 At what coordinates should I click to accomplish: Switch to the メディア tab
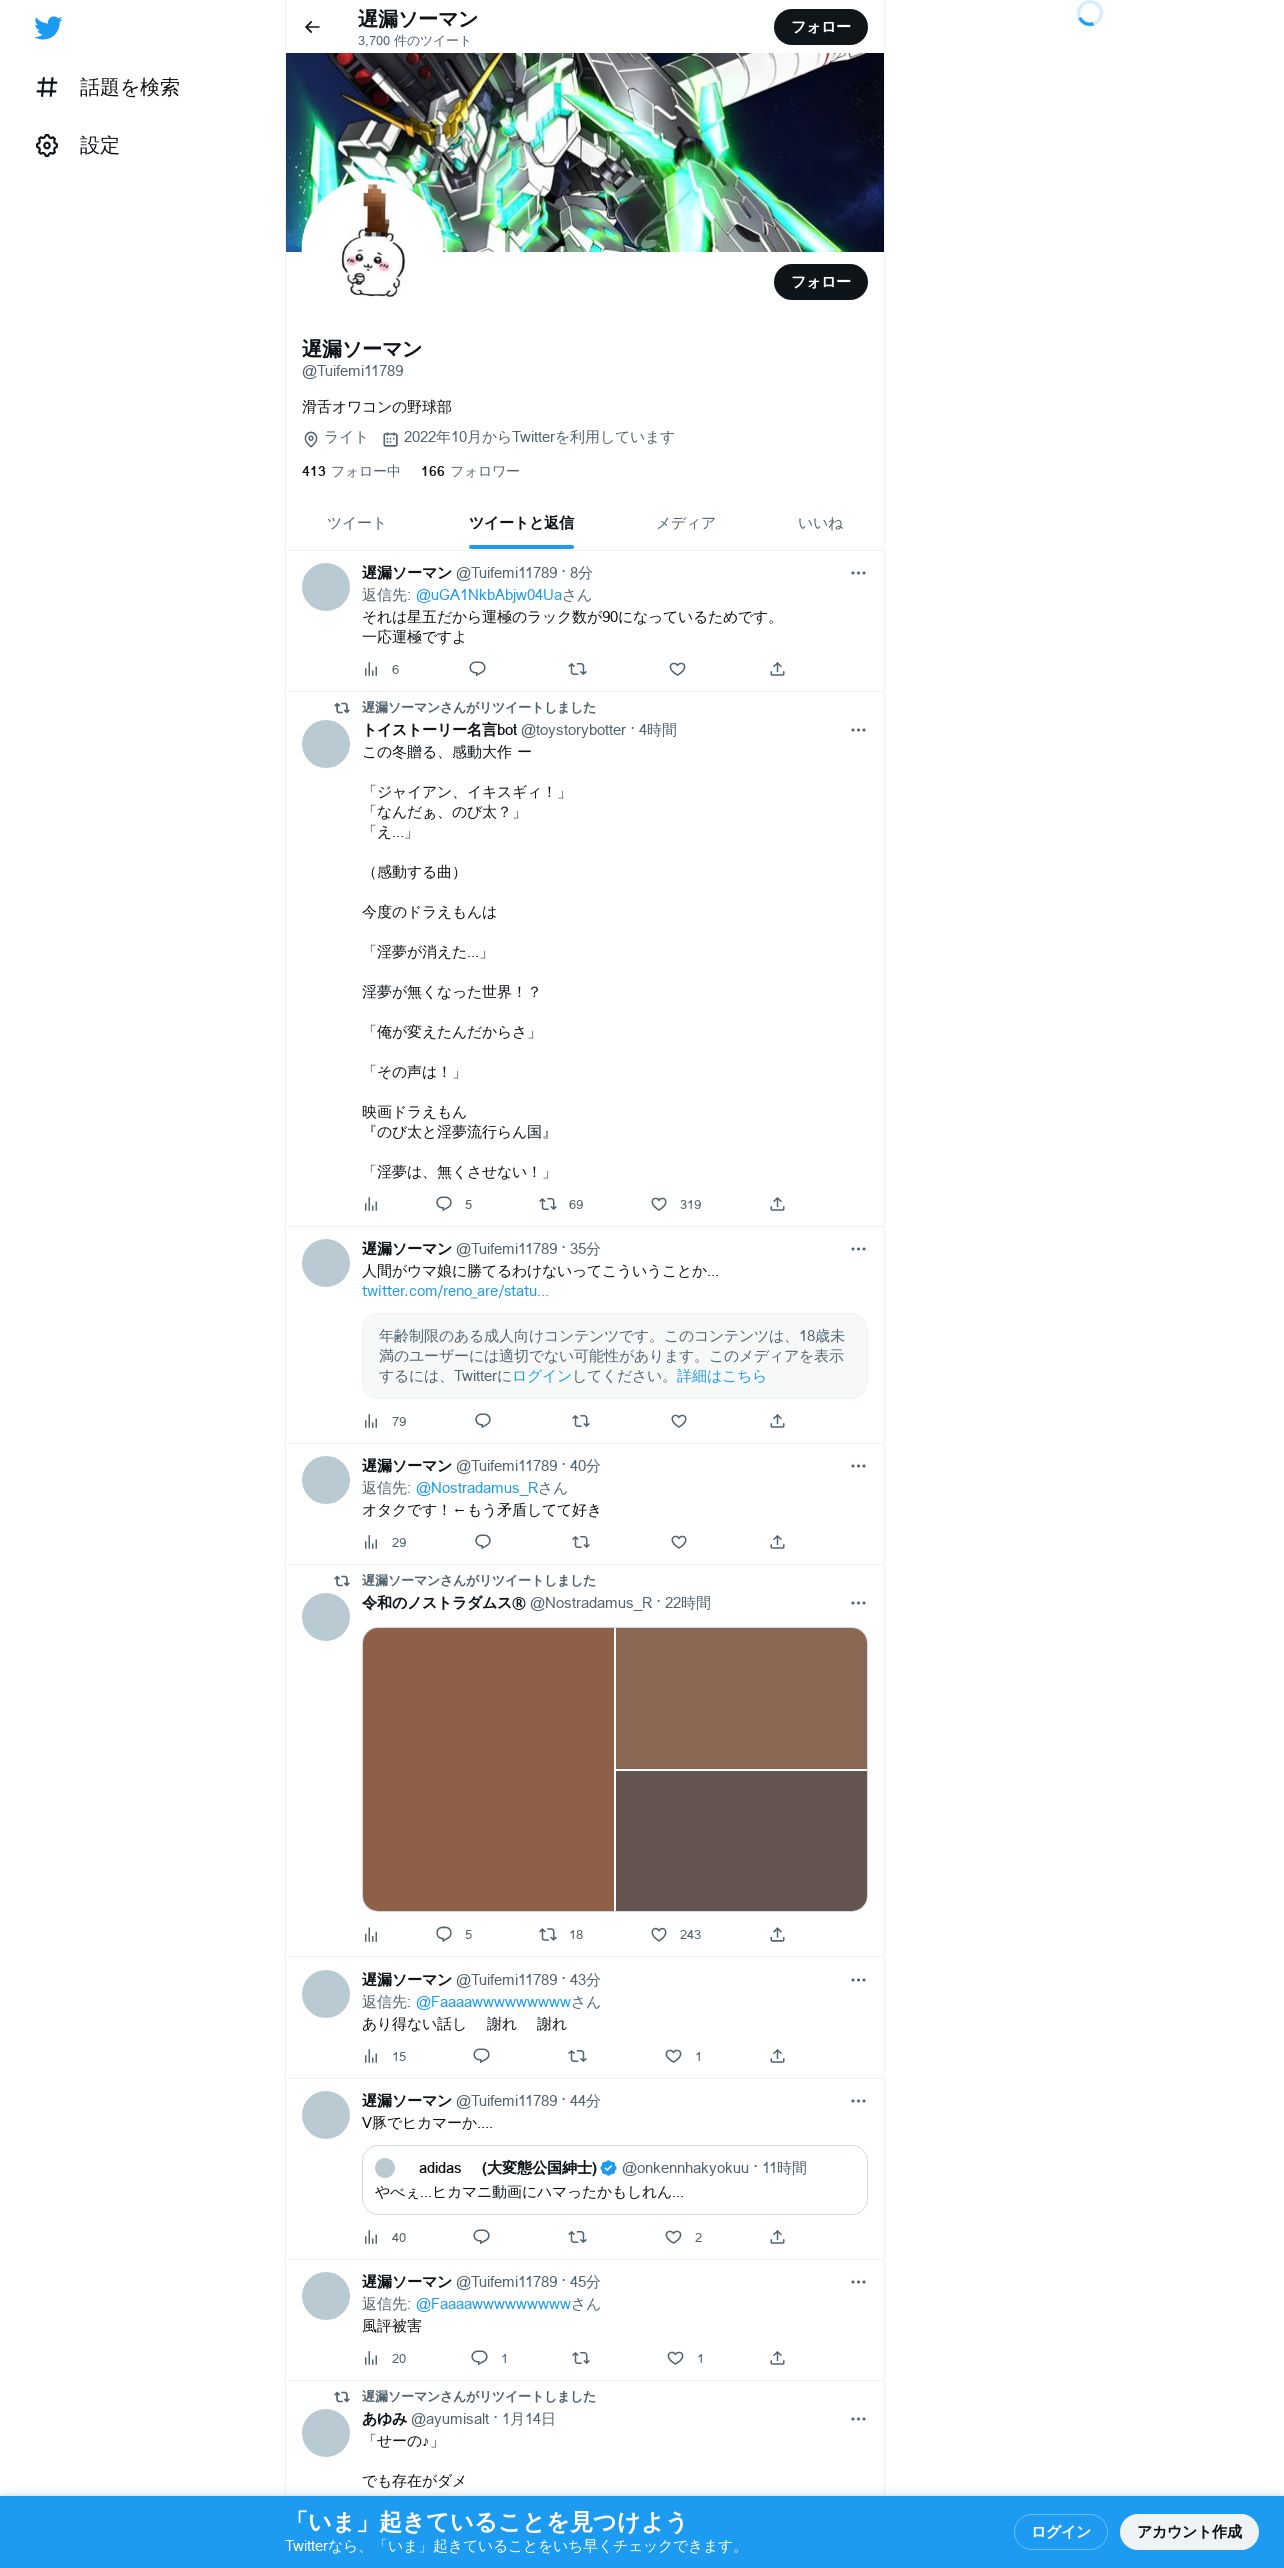[686, 523]
